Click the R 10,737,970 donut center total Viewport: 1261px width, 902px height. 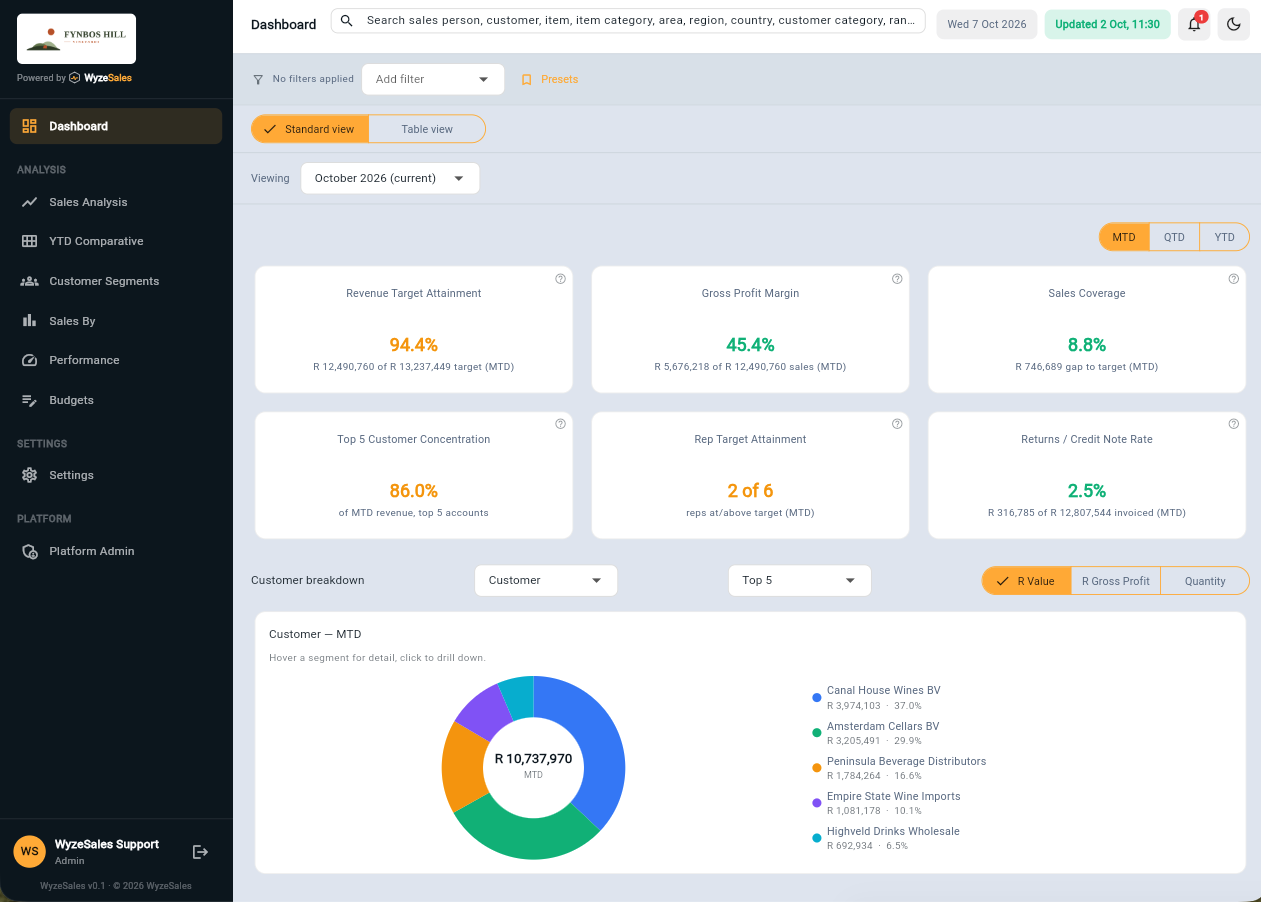[x=533, y=759]
